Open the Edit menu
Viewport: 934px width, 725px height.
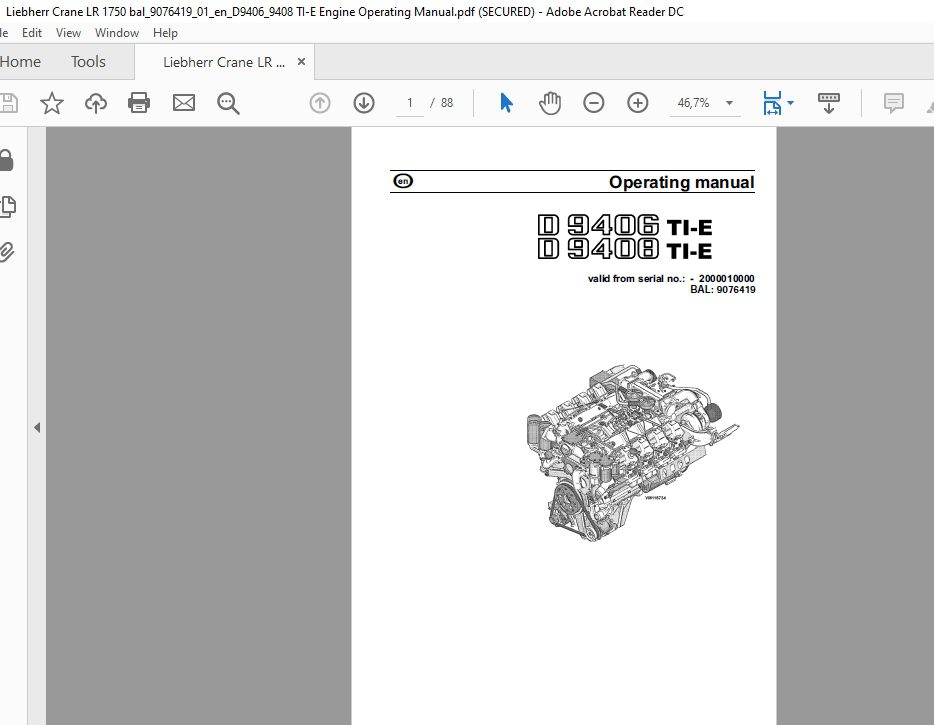[x=32, y=33]
